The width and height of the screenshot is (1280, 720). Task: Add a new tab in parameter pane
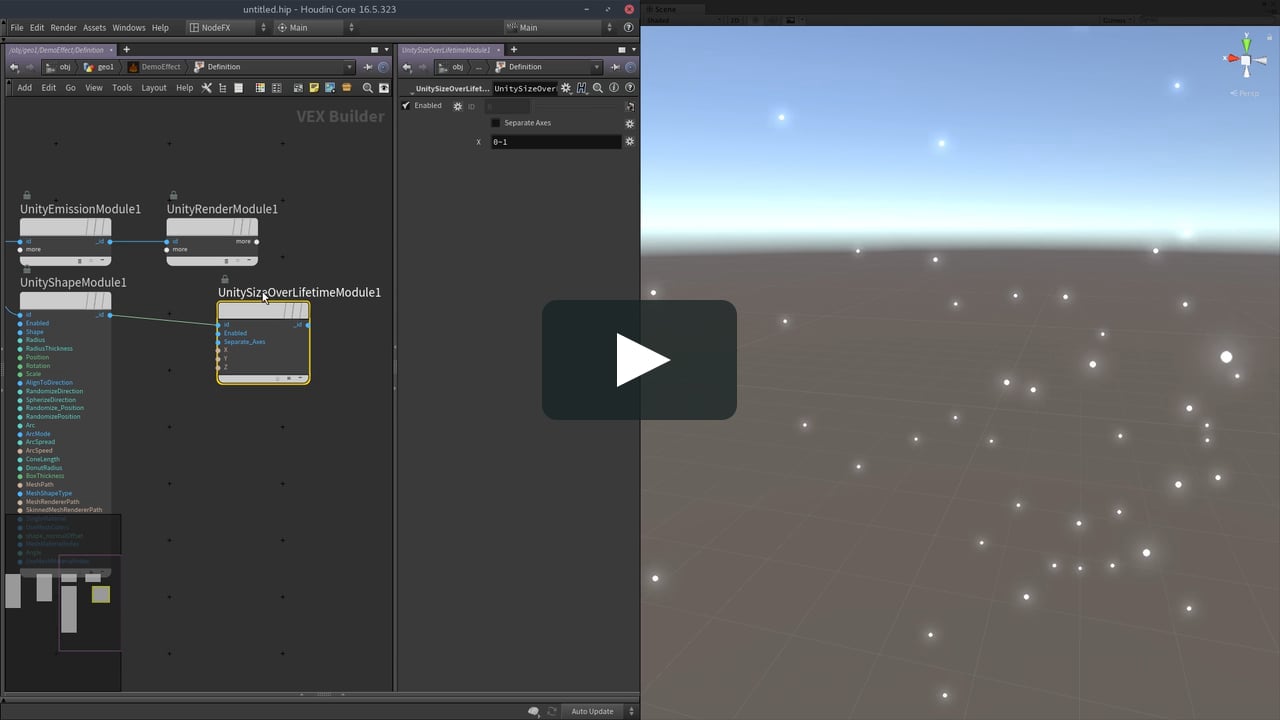pyautogui.click(x=513, y=49)
